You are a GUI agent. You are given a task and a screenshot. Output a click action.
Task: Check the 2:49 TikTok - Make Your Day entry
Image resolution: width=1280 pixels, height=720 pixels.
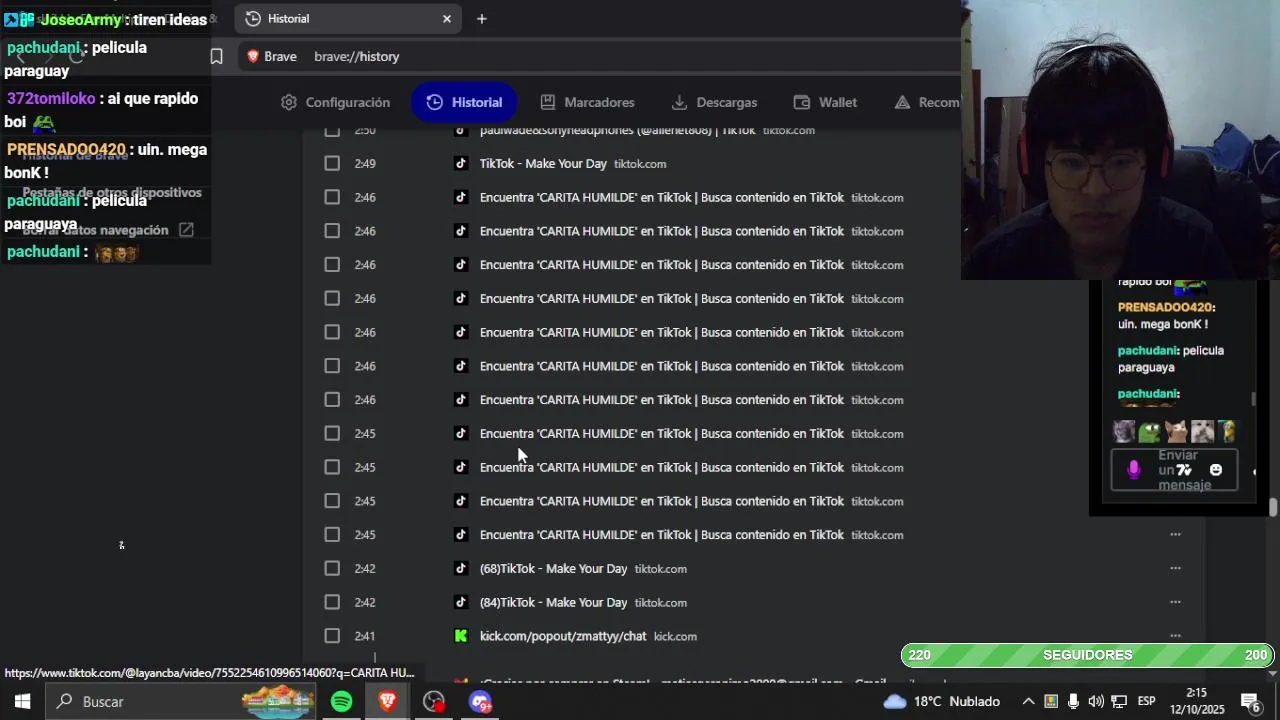click(x=332, y=164)
